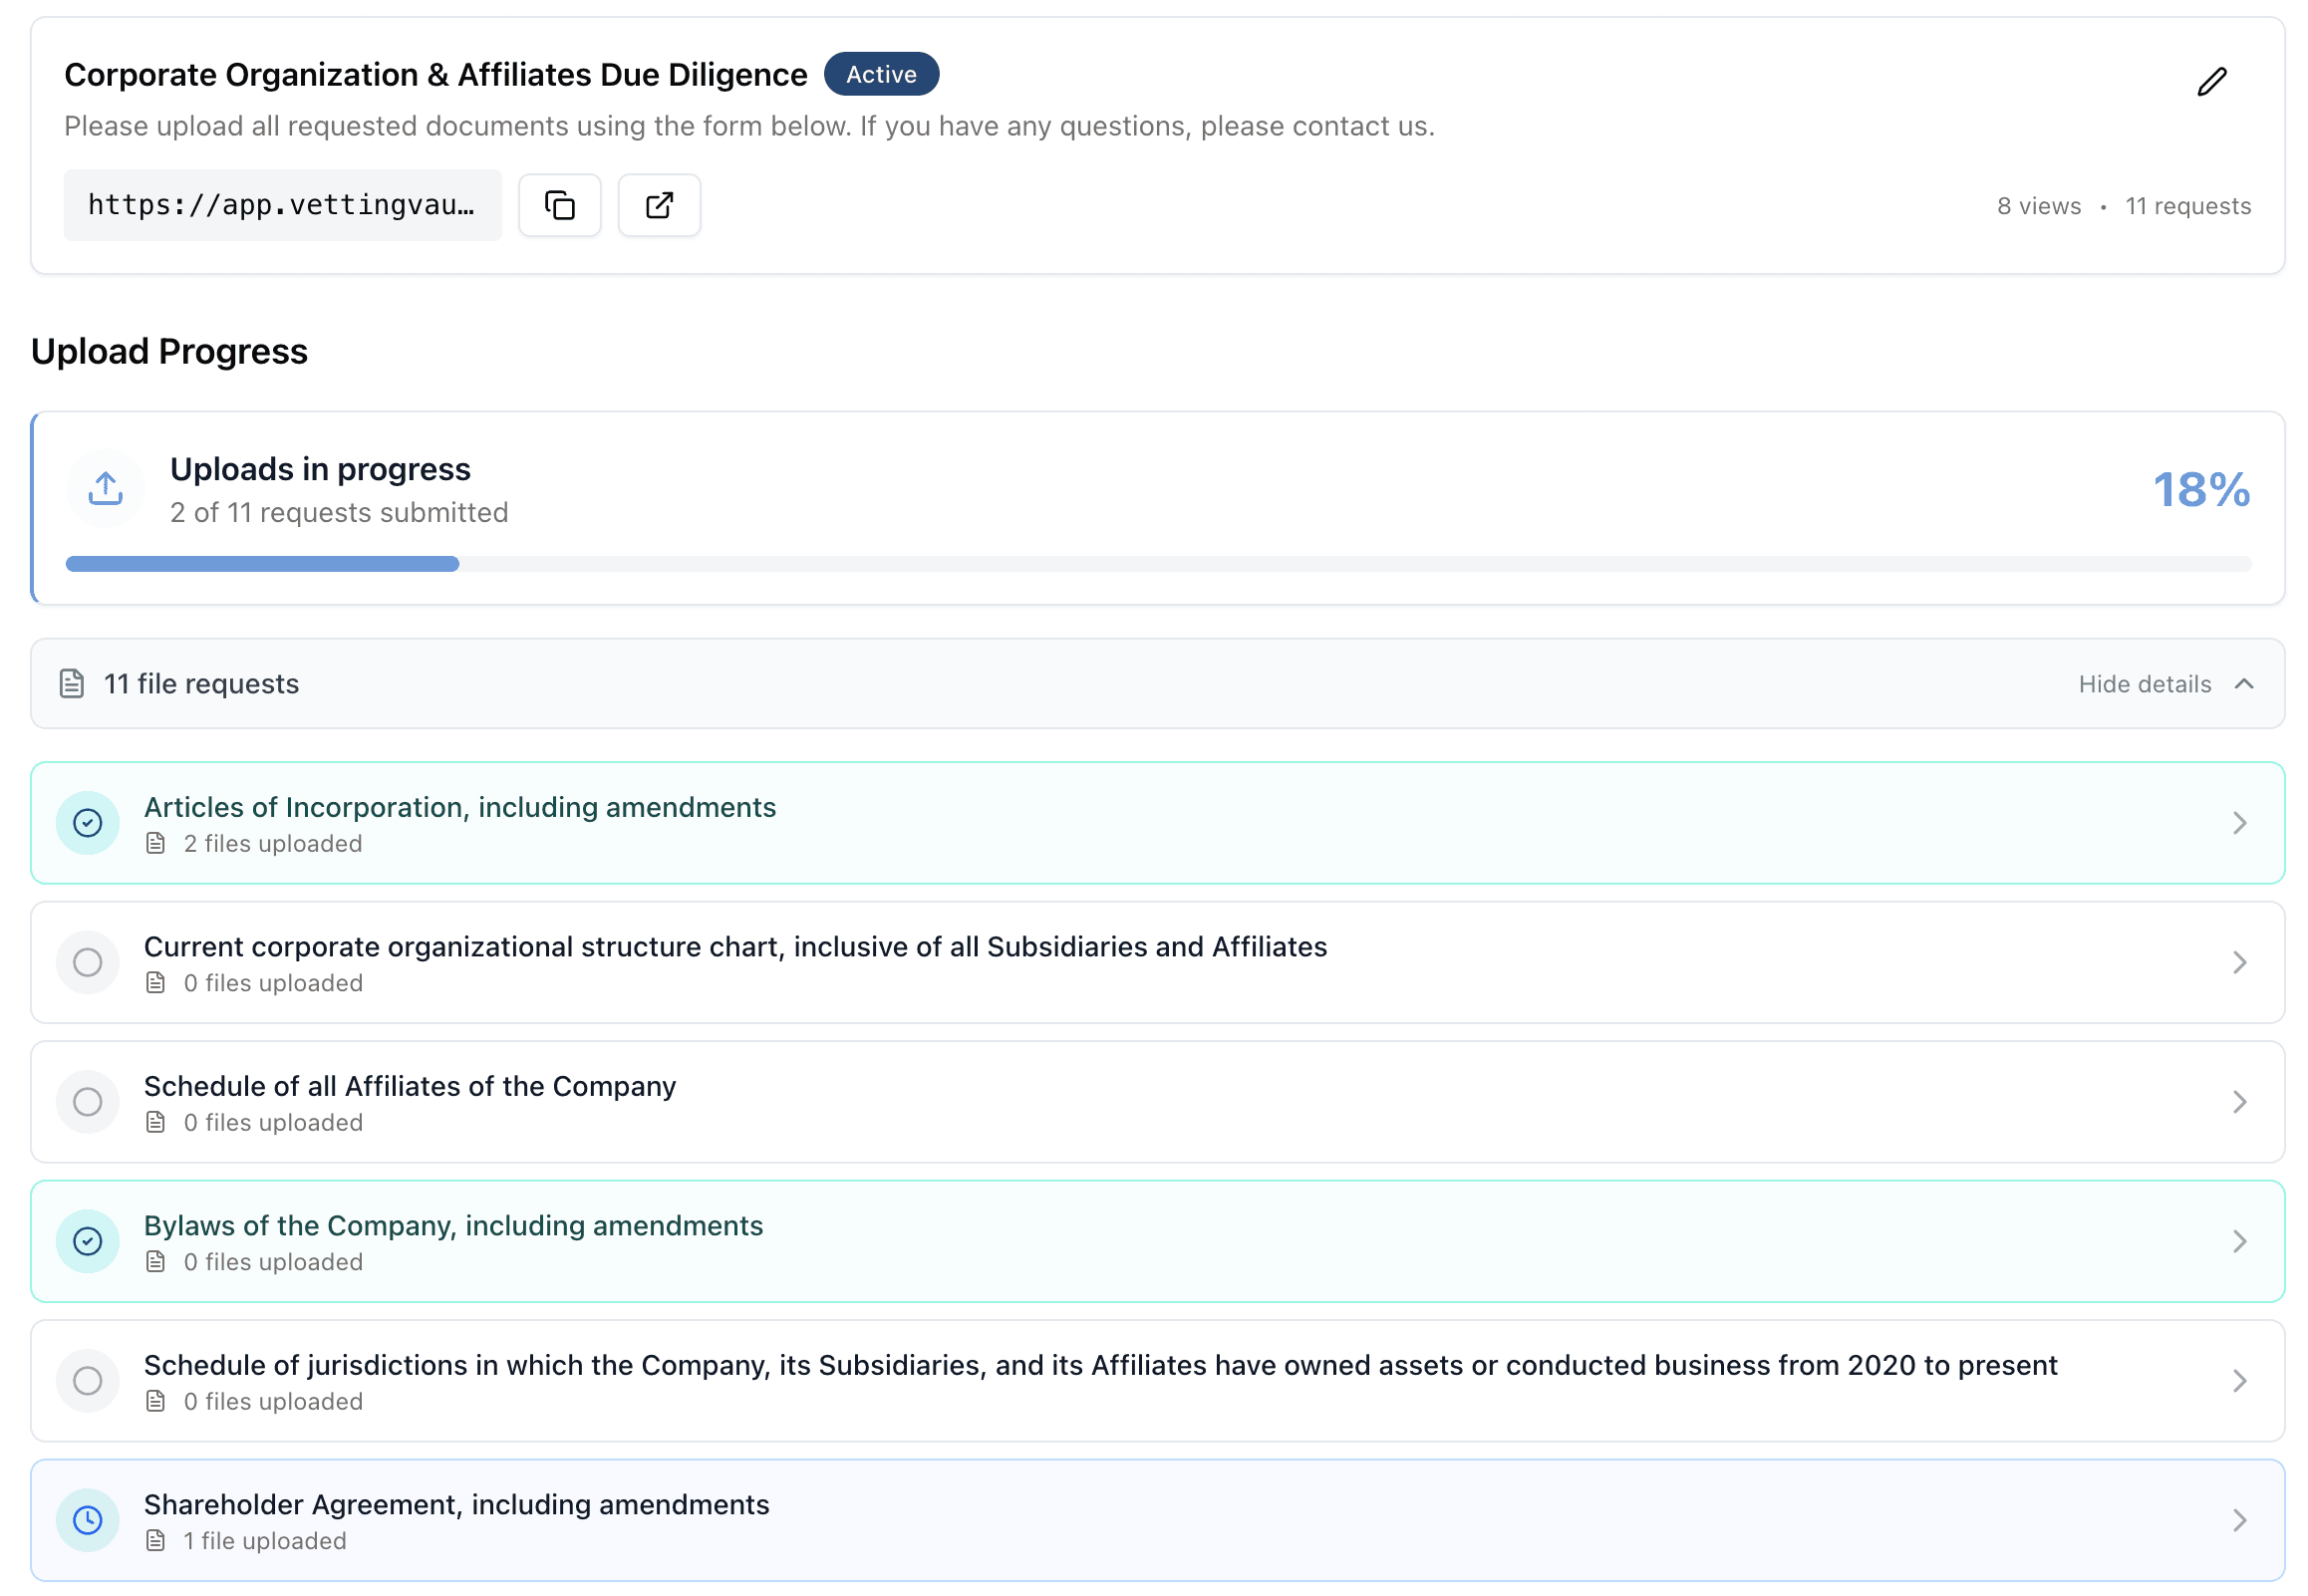Expand the Schedule of jurisdictions request
This screenshot has height=1596, width=2308.
click(2240, 1381)
